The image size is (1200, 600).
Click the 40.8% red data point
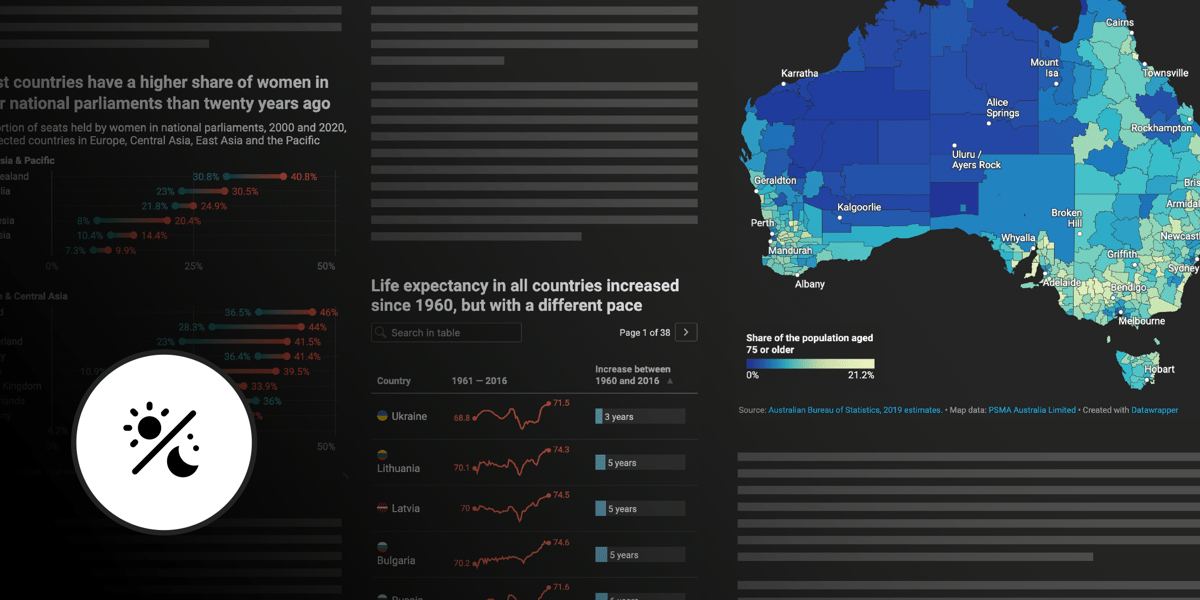[284, 177]
